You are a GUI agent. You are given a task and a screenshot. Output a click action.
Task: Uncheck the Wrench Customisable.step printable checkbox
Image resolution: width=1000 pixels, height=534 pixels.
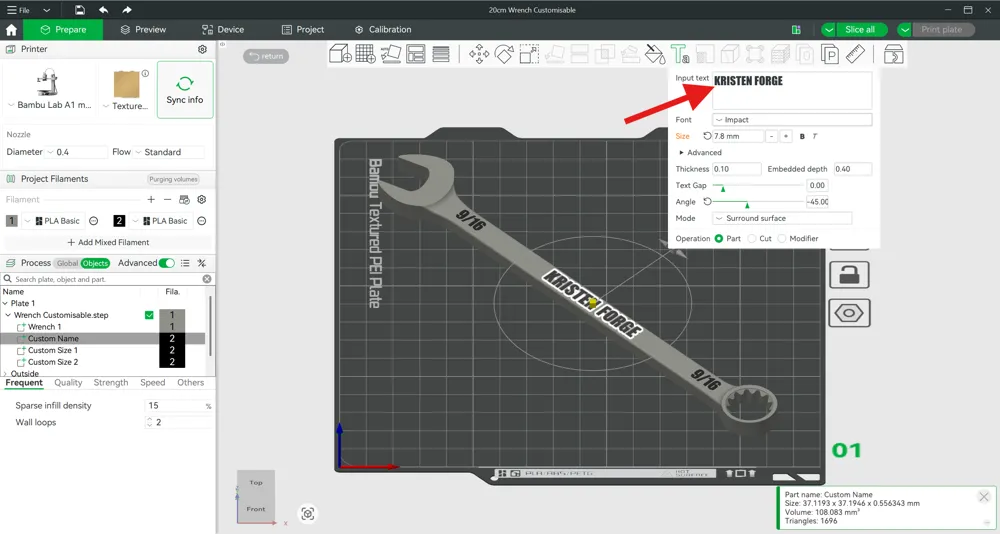(149, 315)
